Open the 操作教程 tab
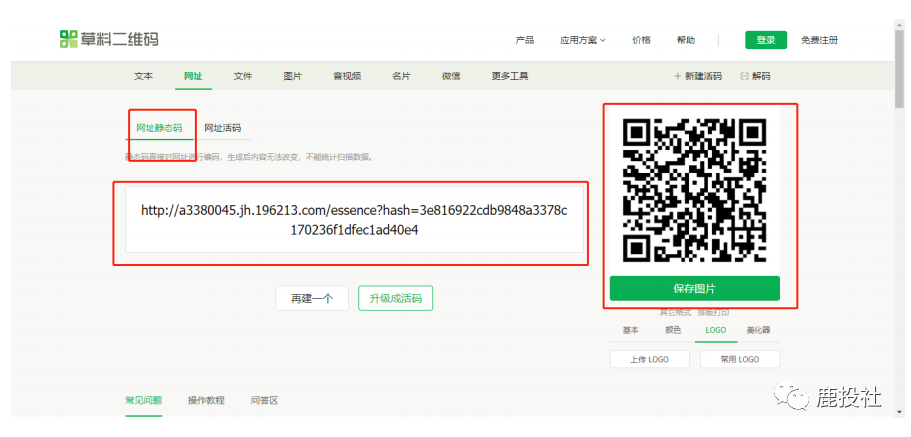This screenshot has width=911, height=437. 206,400
